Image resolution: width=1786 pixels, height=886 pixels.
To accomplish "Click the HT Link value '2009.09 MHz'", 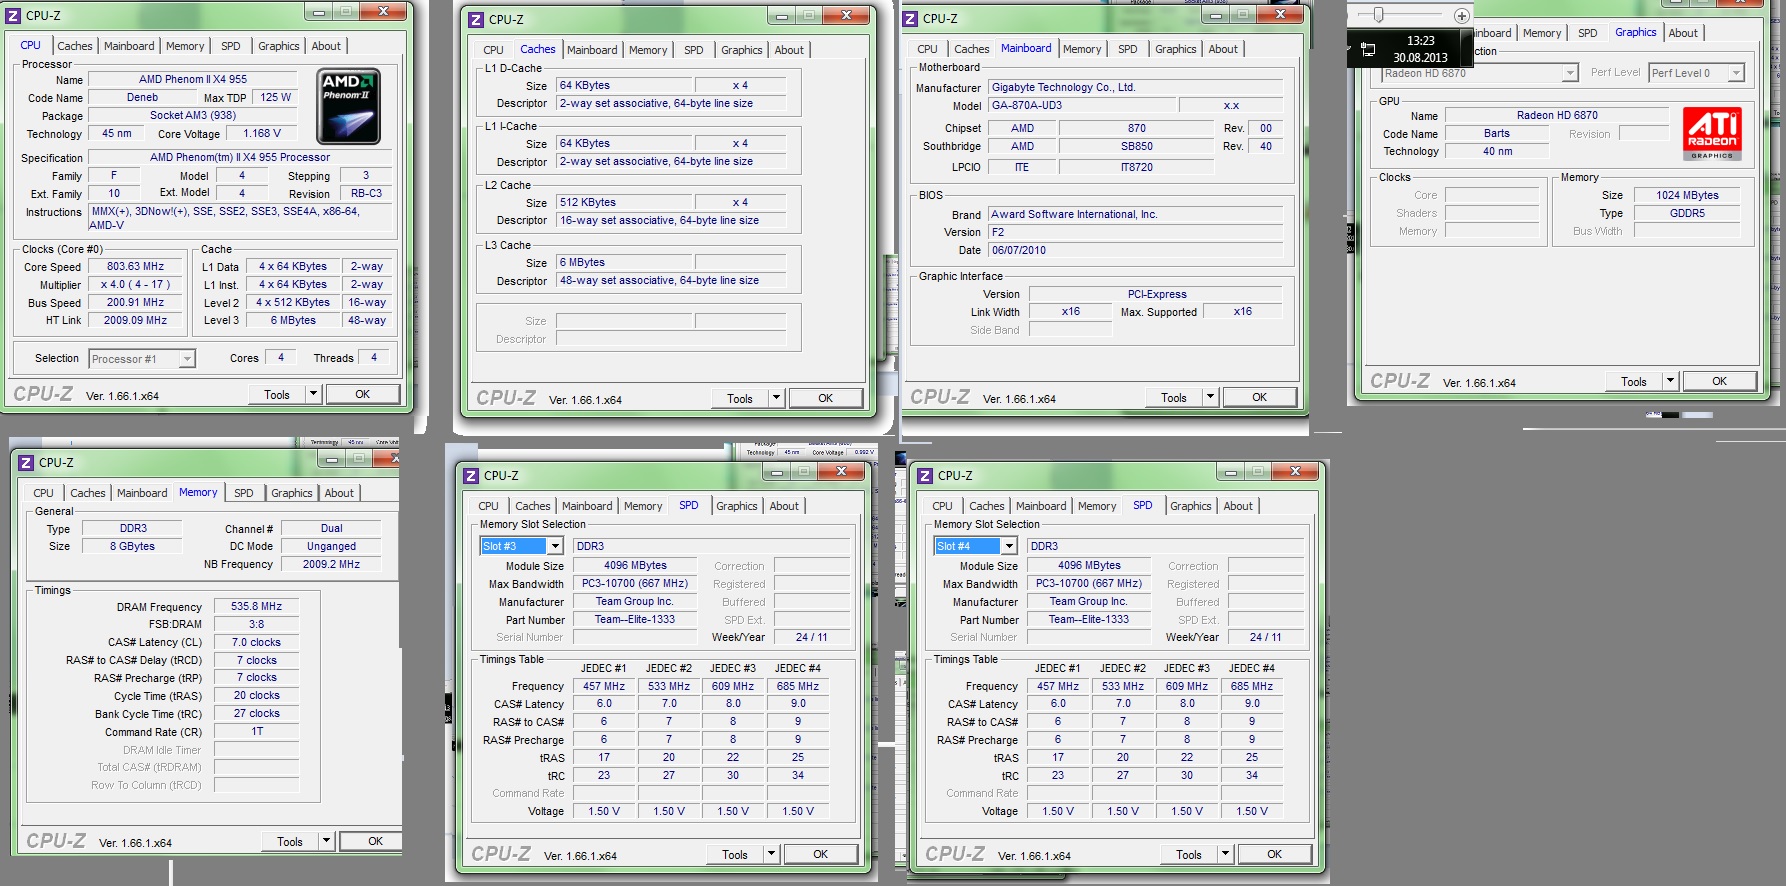I will coord(135,321).
